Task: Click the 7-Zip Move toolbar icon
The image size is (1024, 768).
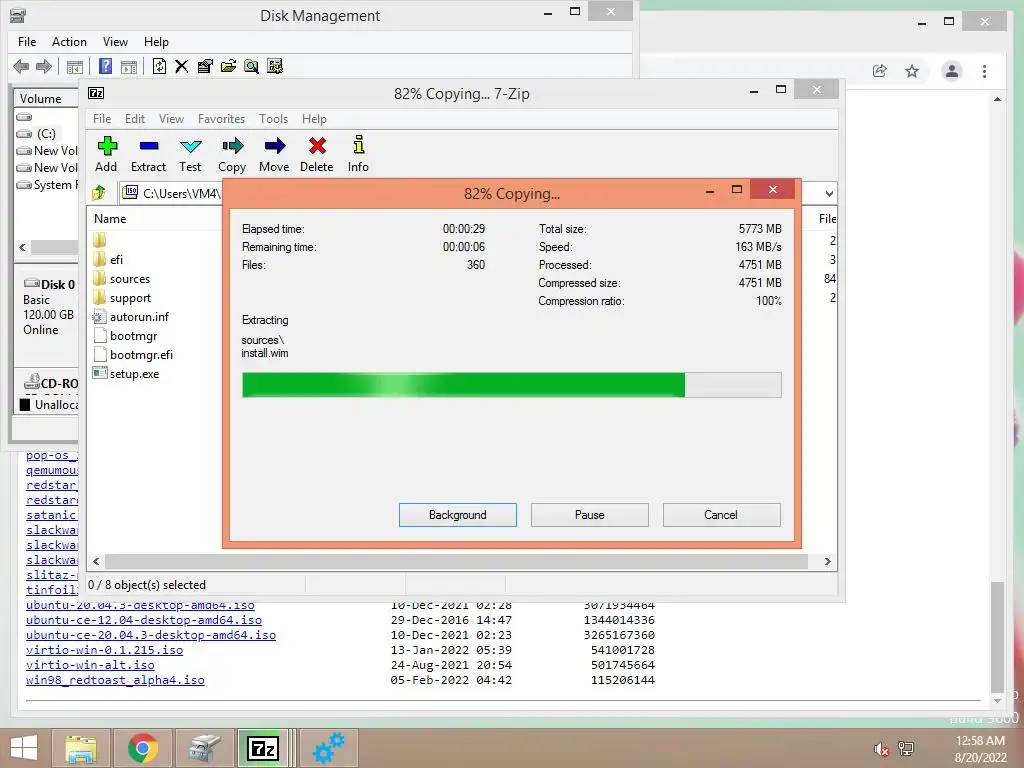Action: pos(274,146)
